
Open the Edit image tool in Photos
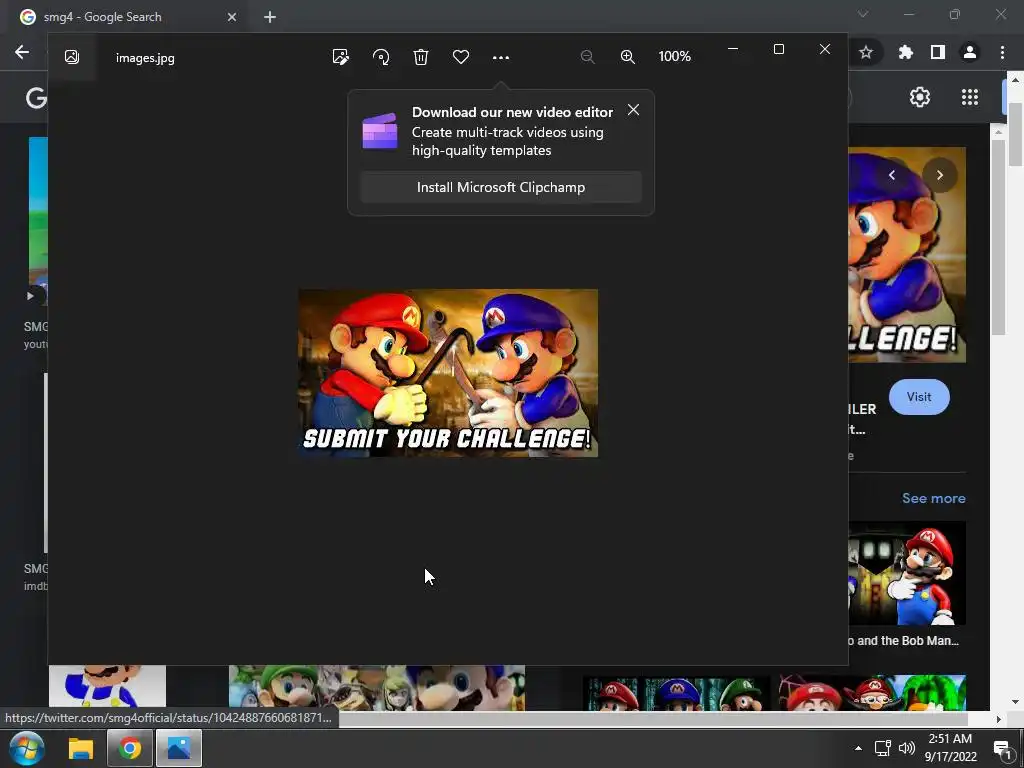tap(340, 57)
